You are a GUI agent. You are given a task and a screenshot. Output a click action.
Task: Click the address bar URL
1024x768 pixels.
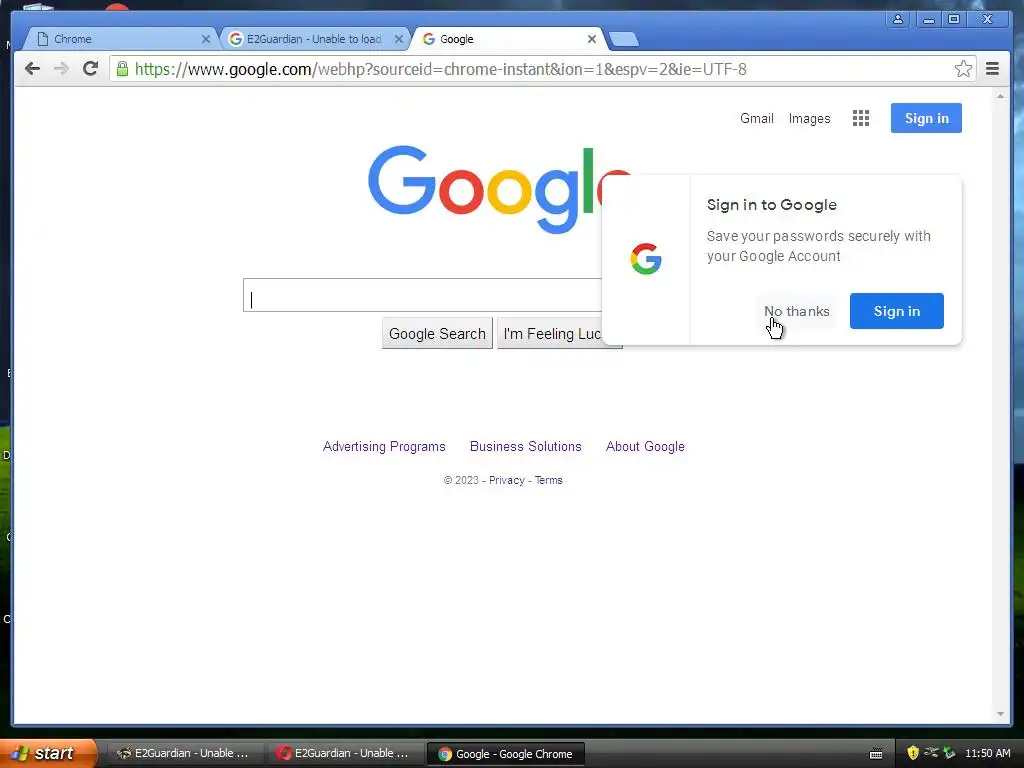click(x=440, y=69)
